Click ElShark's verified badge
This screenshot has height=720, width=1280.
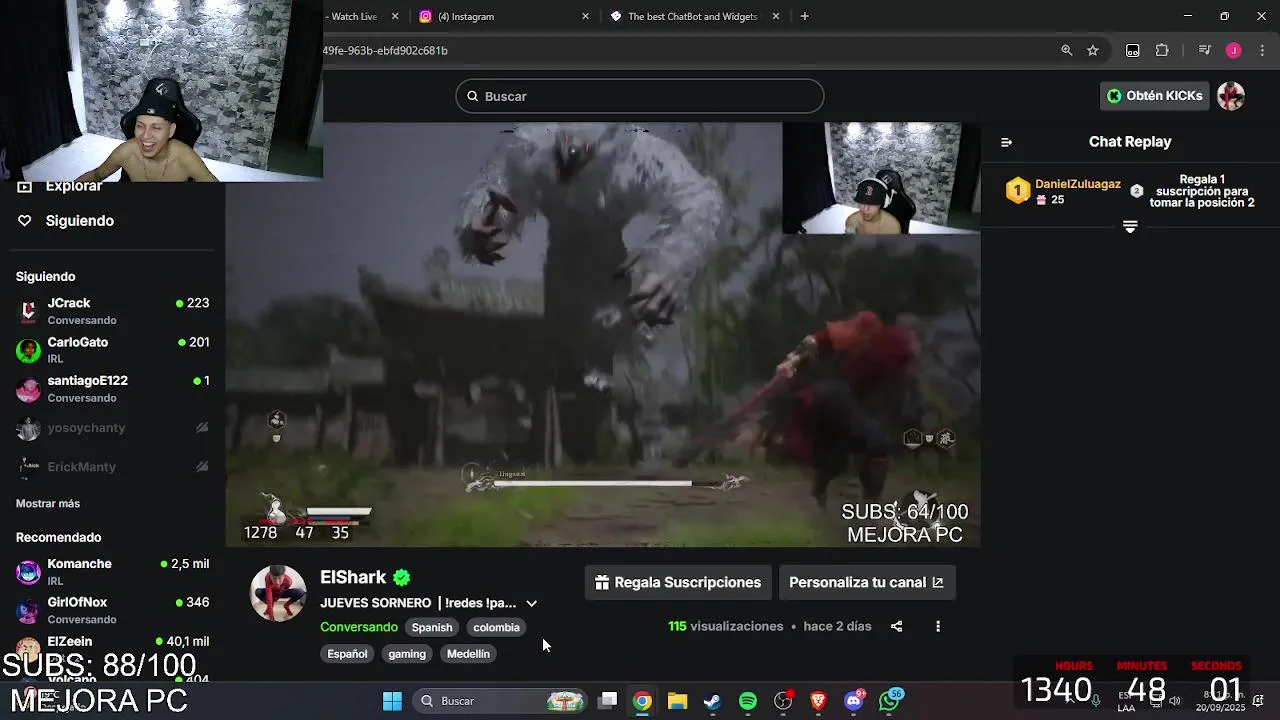(401, 577)
